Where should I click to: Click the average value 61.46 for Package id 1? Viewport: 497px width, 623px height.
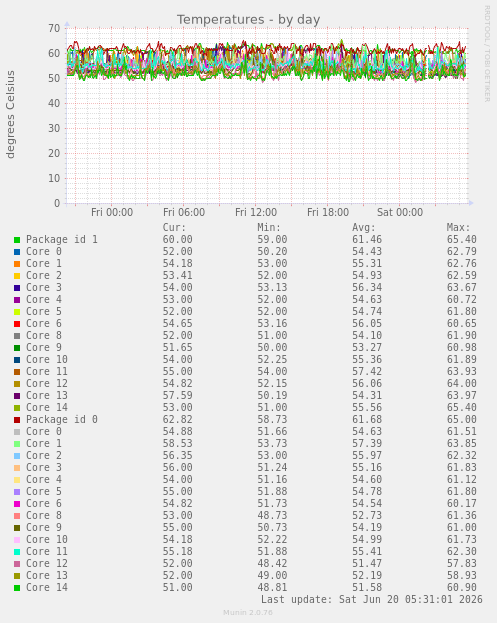coord(367,240)
